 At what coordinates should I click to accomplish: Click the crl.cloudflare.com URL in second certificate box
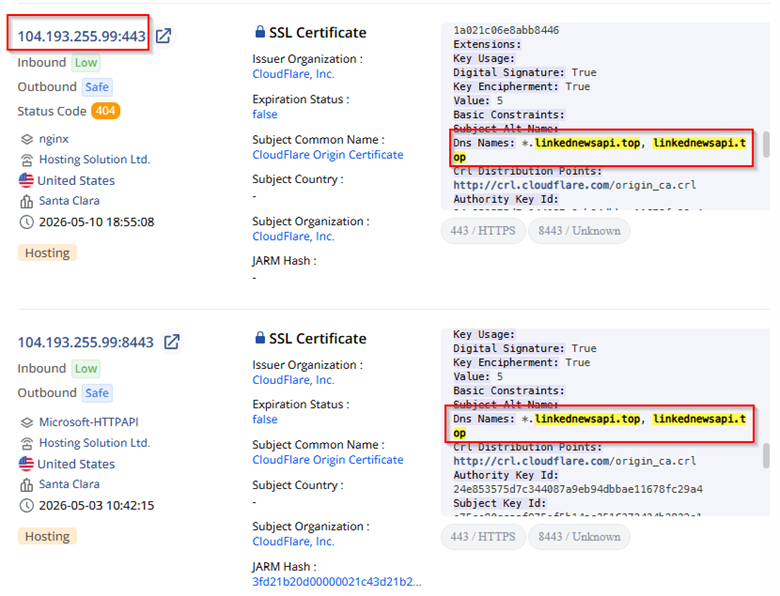[575, 461]
